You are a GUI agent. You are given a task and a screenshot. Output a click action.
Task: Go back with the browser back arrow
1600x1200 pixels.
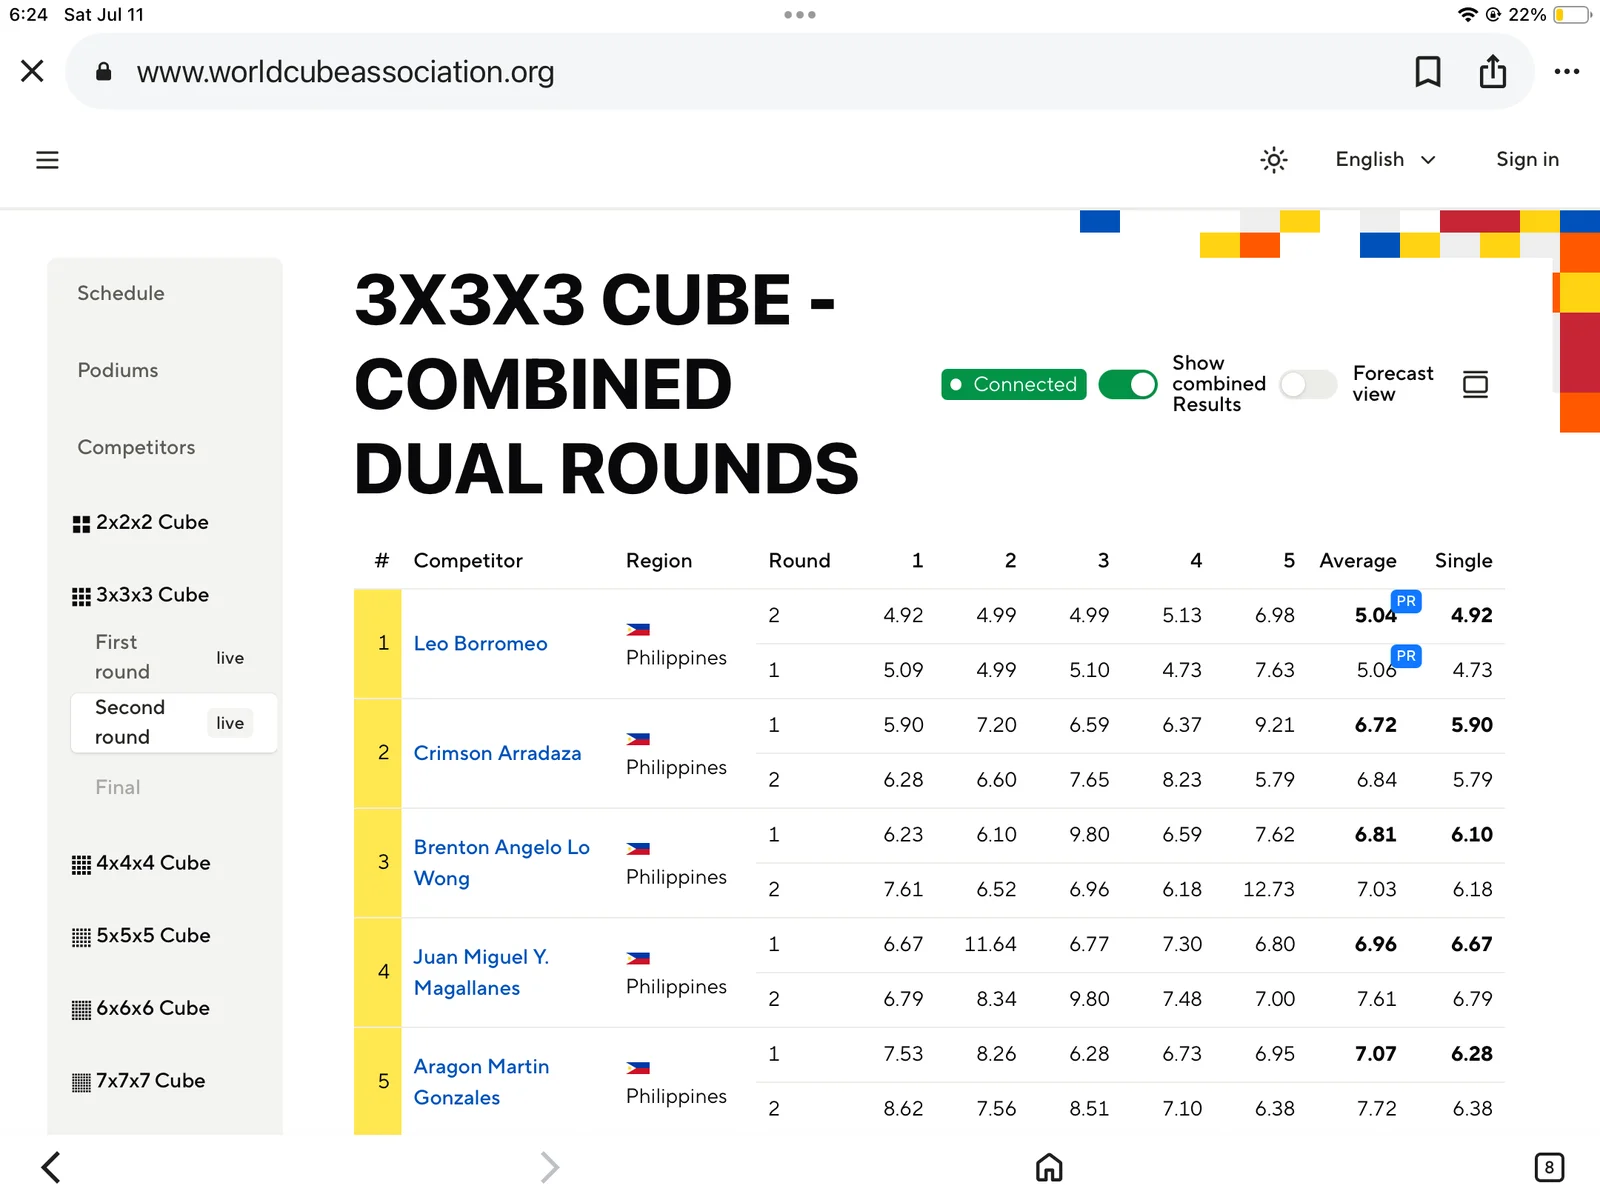51,1167
